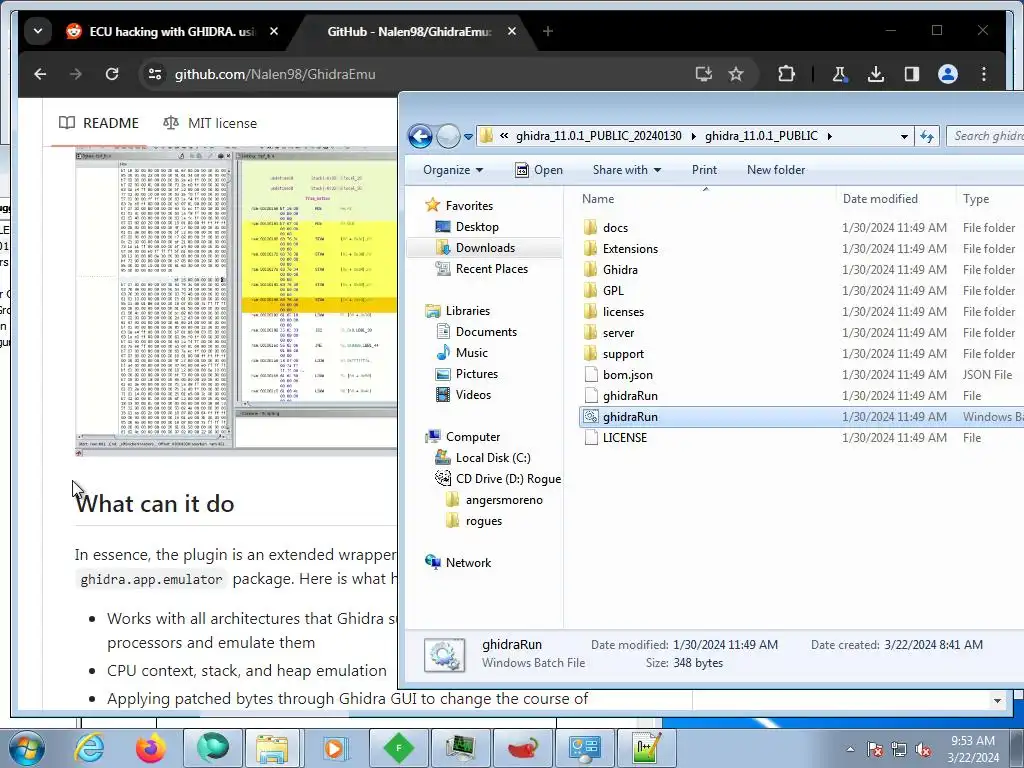Close the ECU hacking Reddit tab

(x=274, y=31)
